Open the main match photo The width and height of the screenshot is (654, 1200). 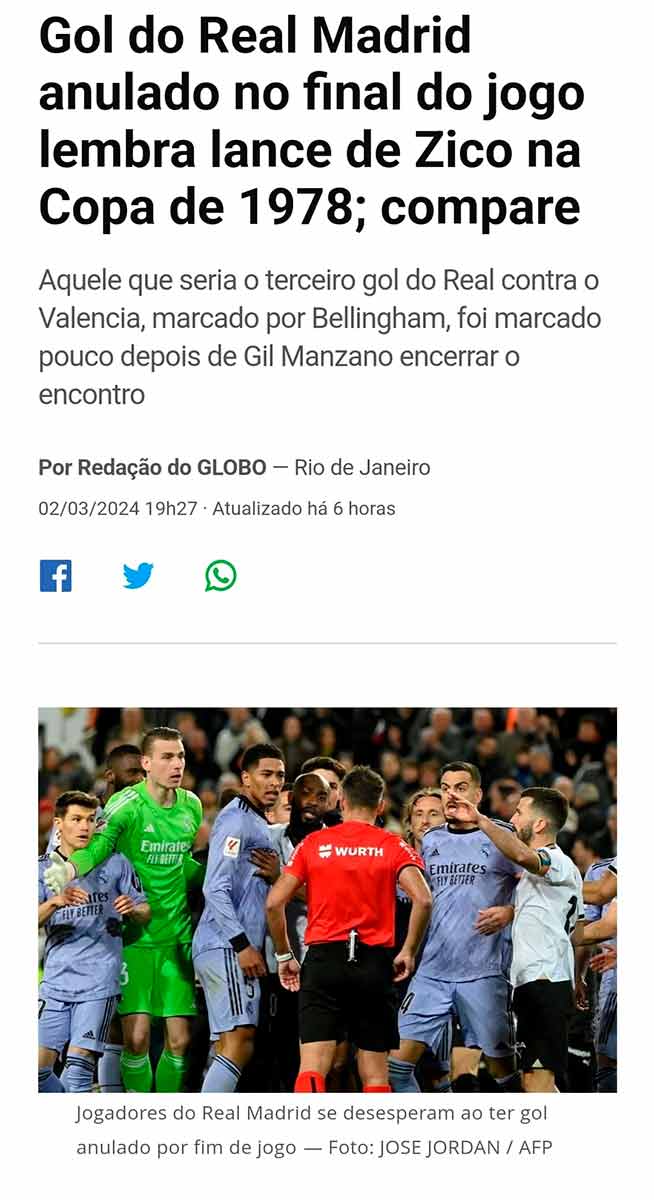pyautogui.click(x=327, y=900)
